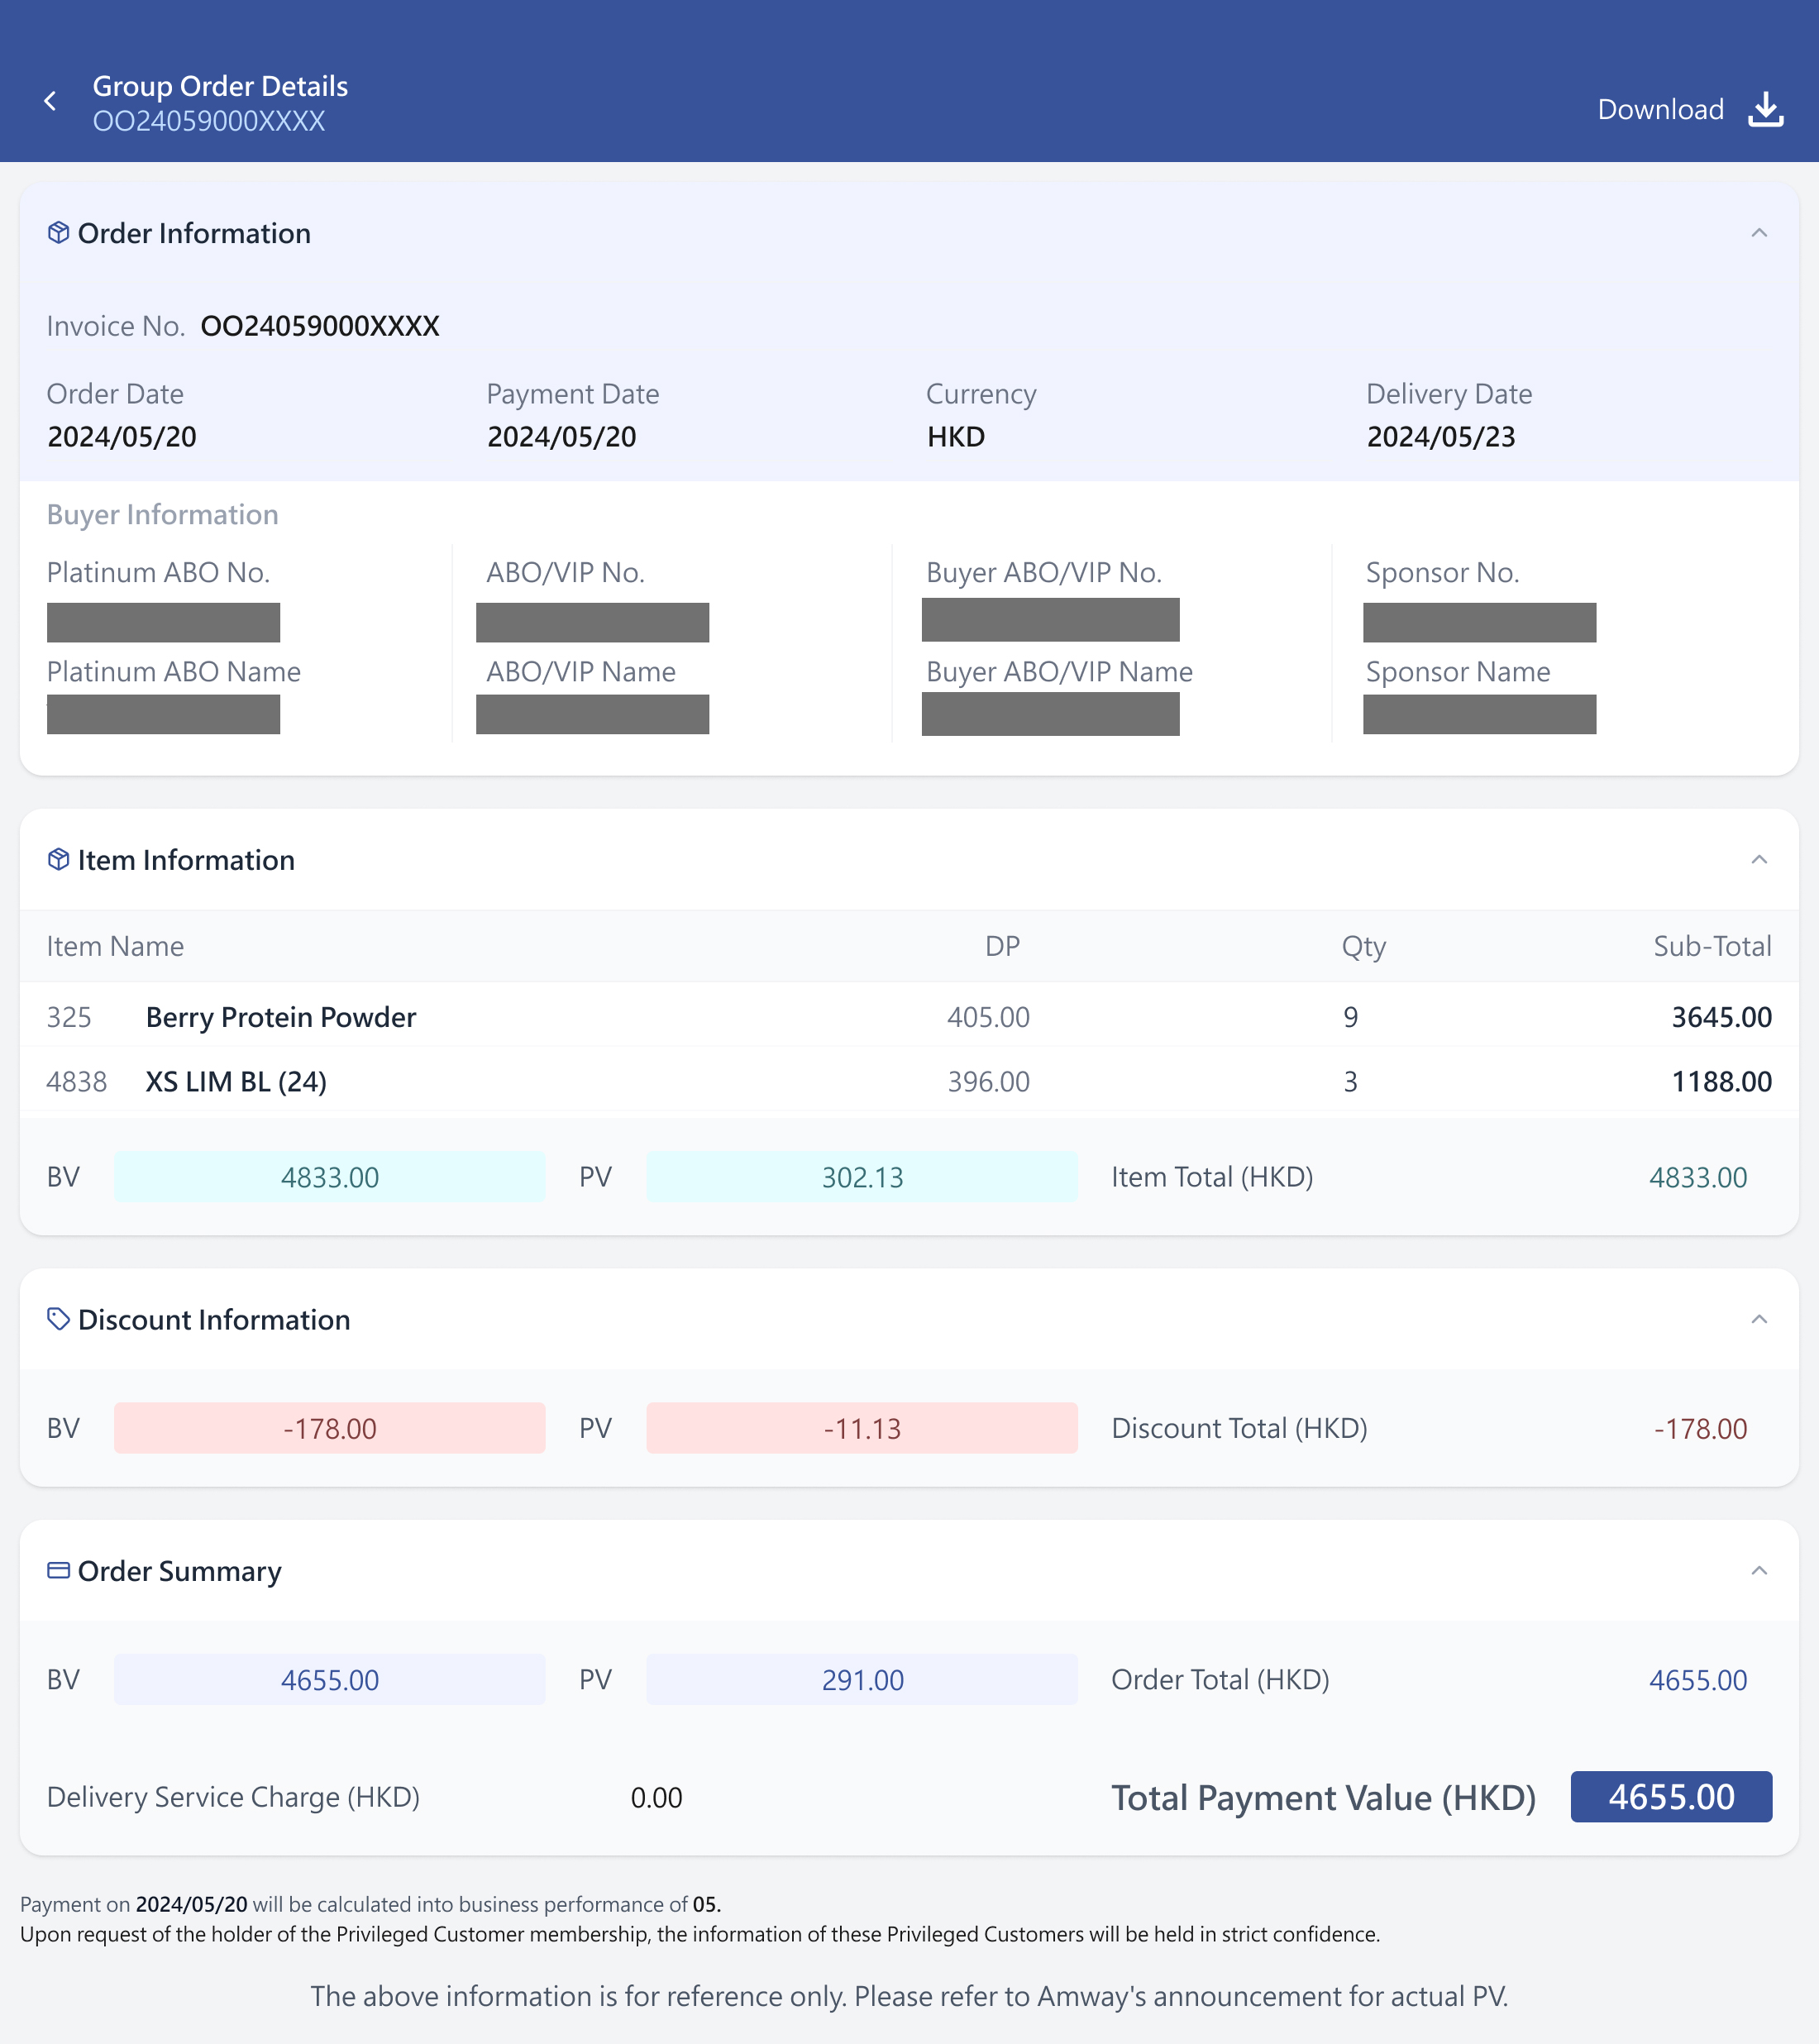The height and width of the screenshot is (2044, 1819).
Task: Collapse the Order Summary section
Action: tap(1759, 1571)
